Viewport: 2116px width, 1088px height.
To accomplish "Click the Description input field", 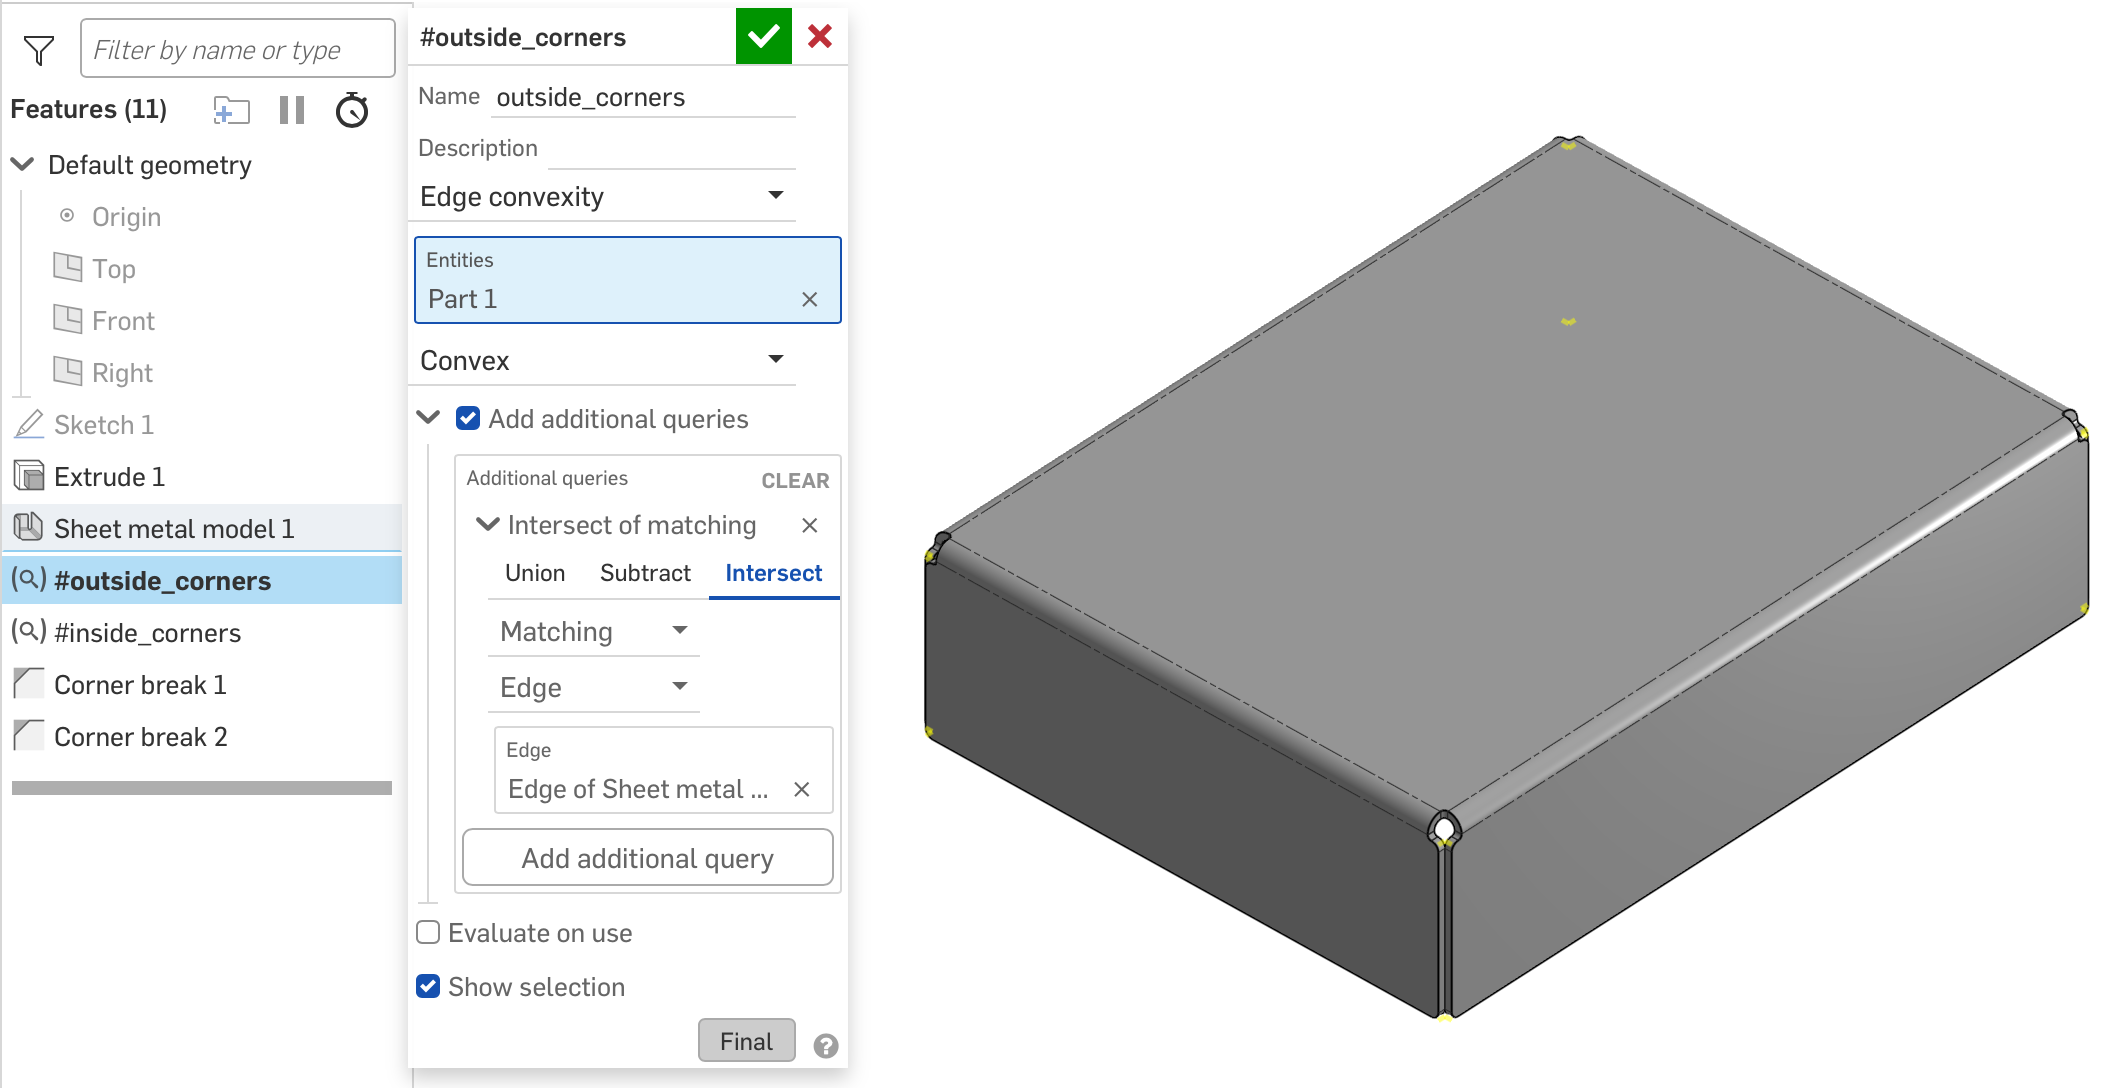I will 672,149.
